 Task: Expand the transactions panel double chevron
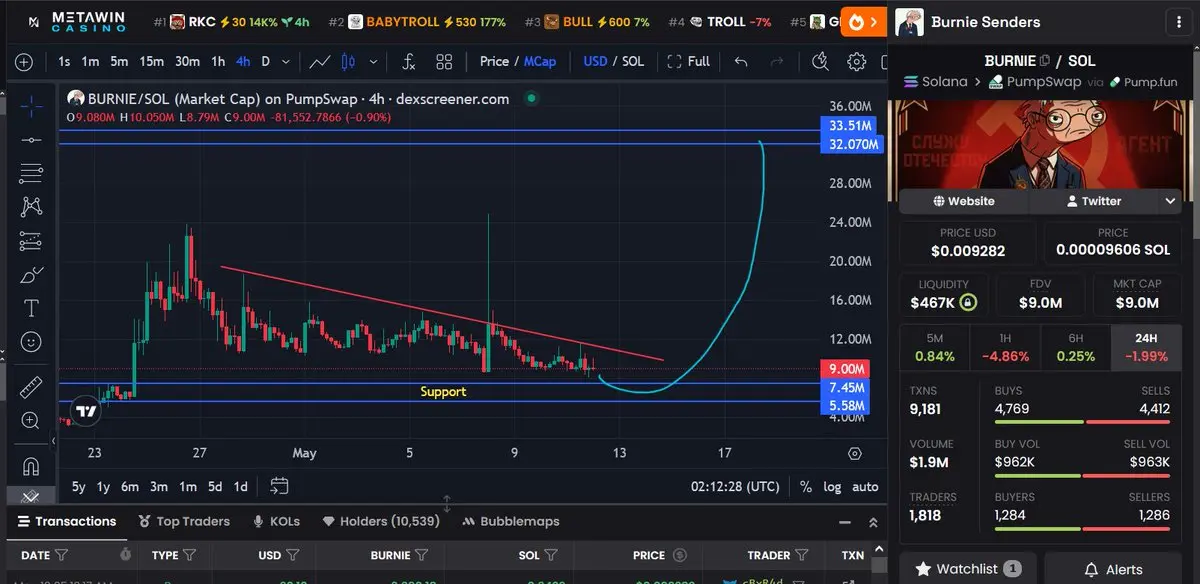pyautogui.click(x=873, y=522)
